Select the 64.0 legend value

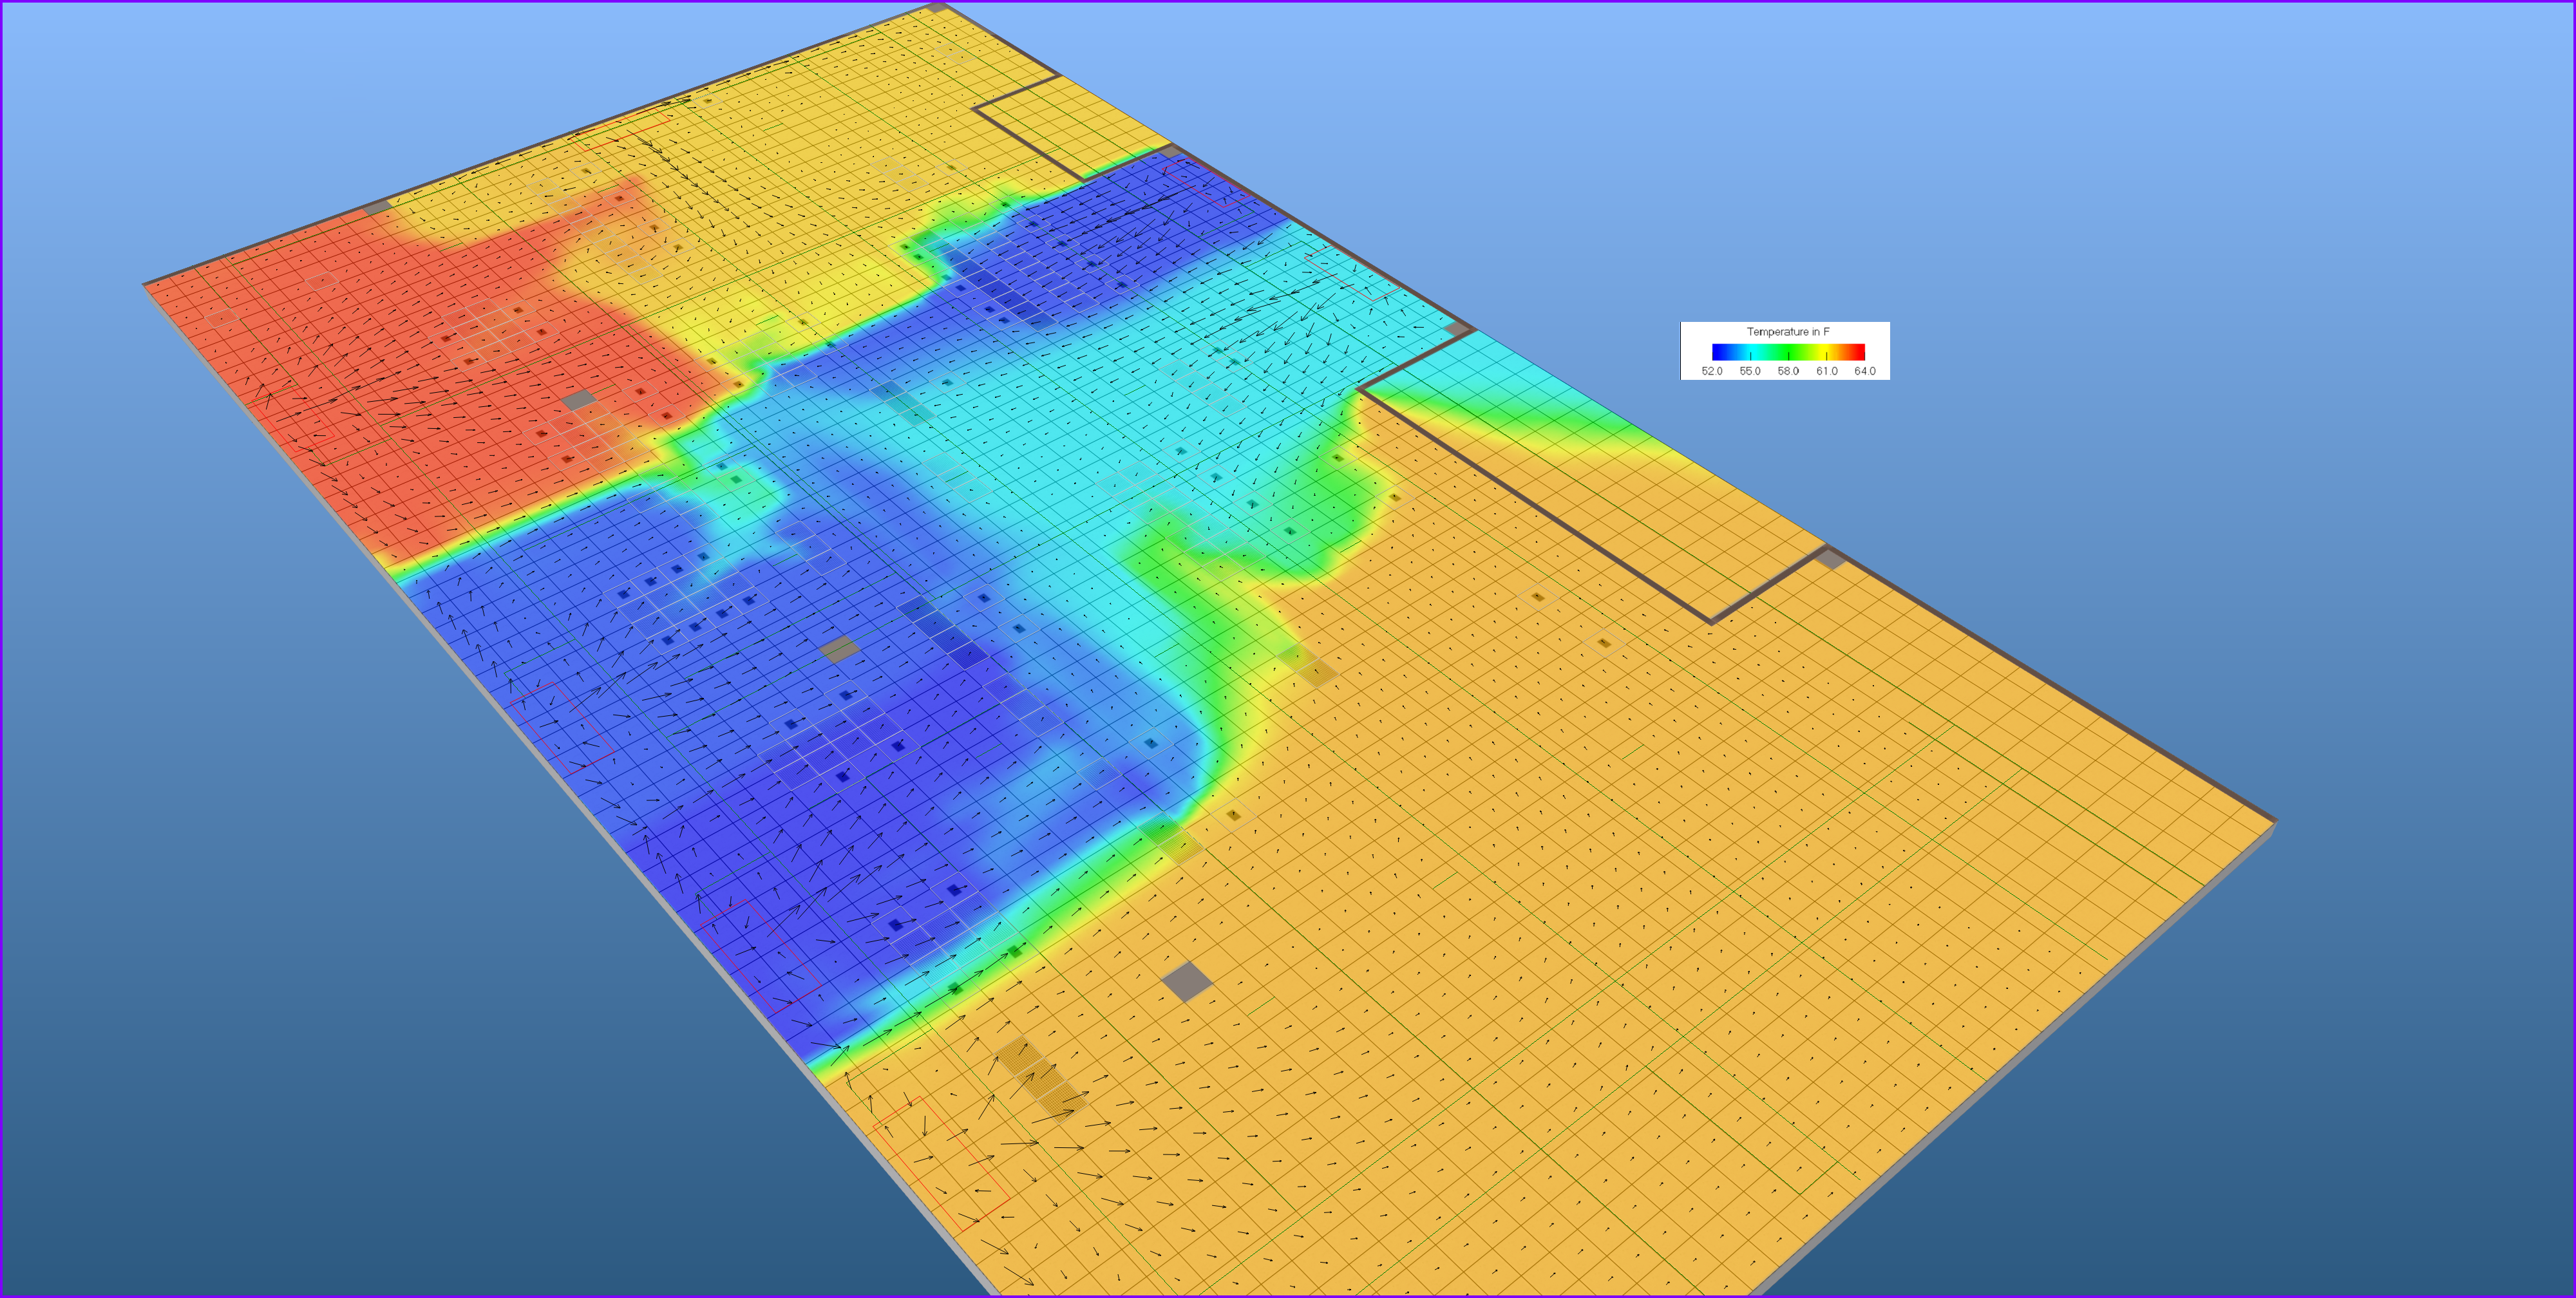pyautogui.click(x=1865, y=371)
